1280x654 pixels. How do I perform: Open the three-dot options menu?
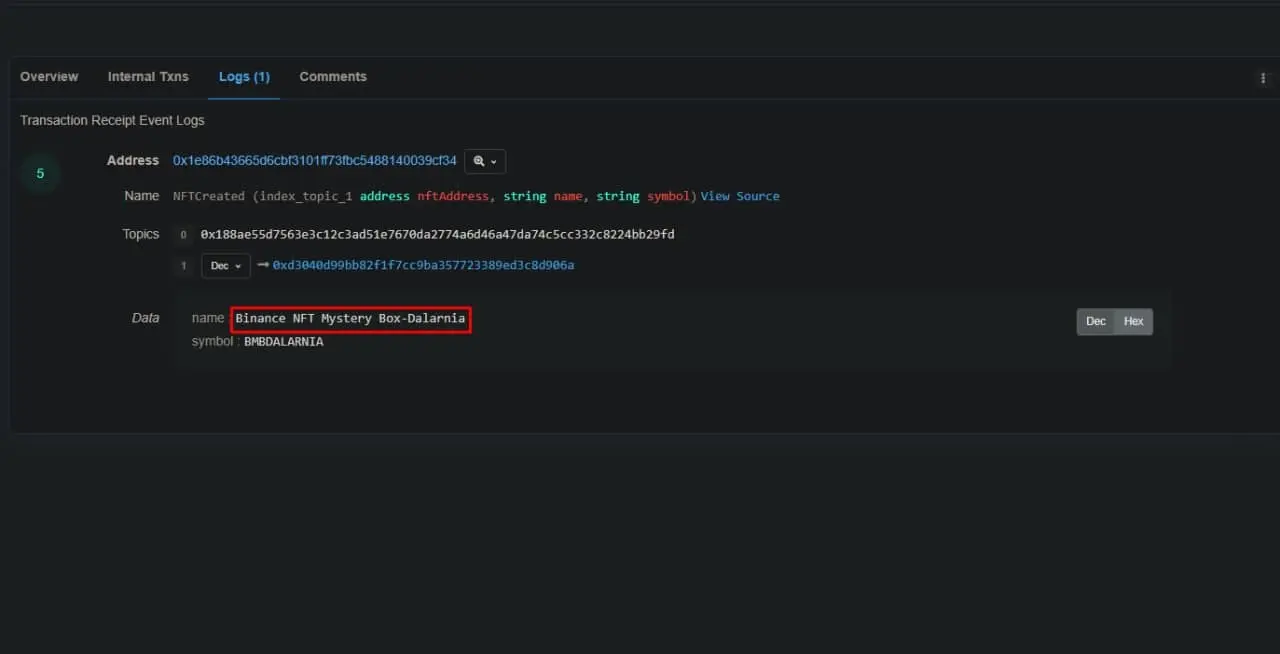[1263, 78]
